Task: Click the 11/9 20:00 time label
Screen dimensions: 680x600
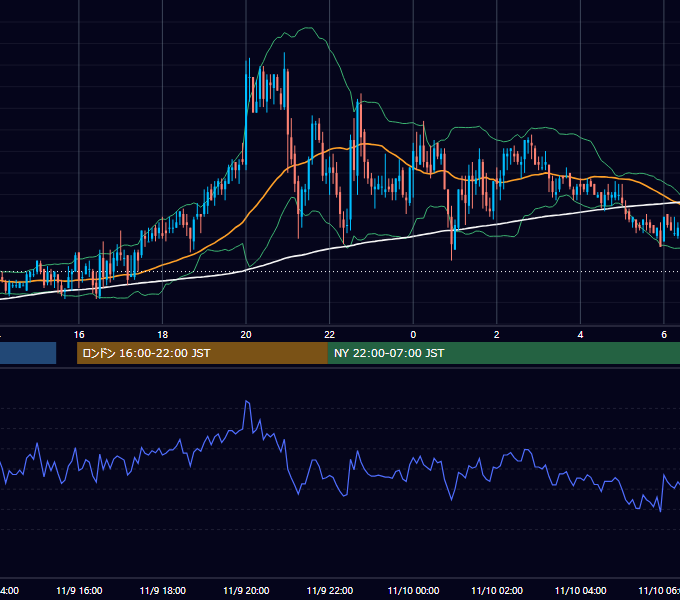Action: click(x=246, y=590)
